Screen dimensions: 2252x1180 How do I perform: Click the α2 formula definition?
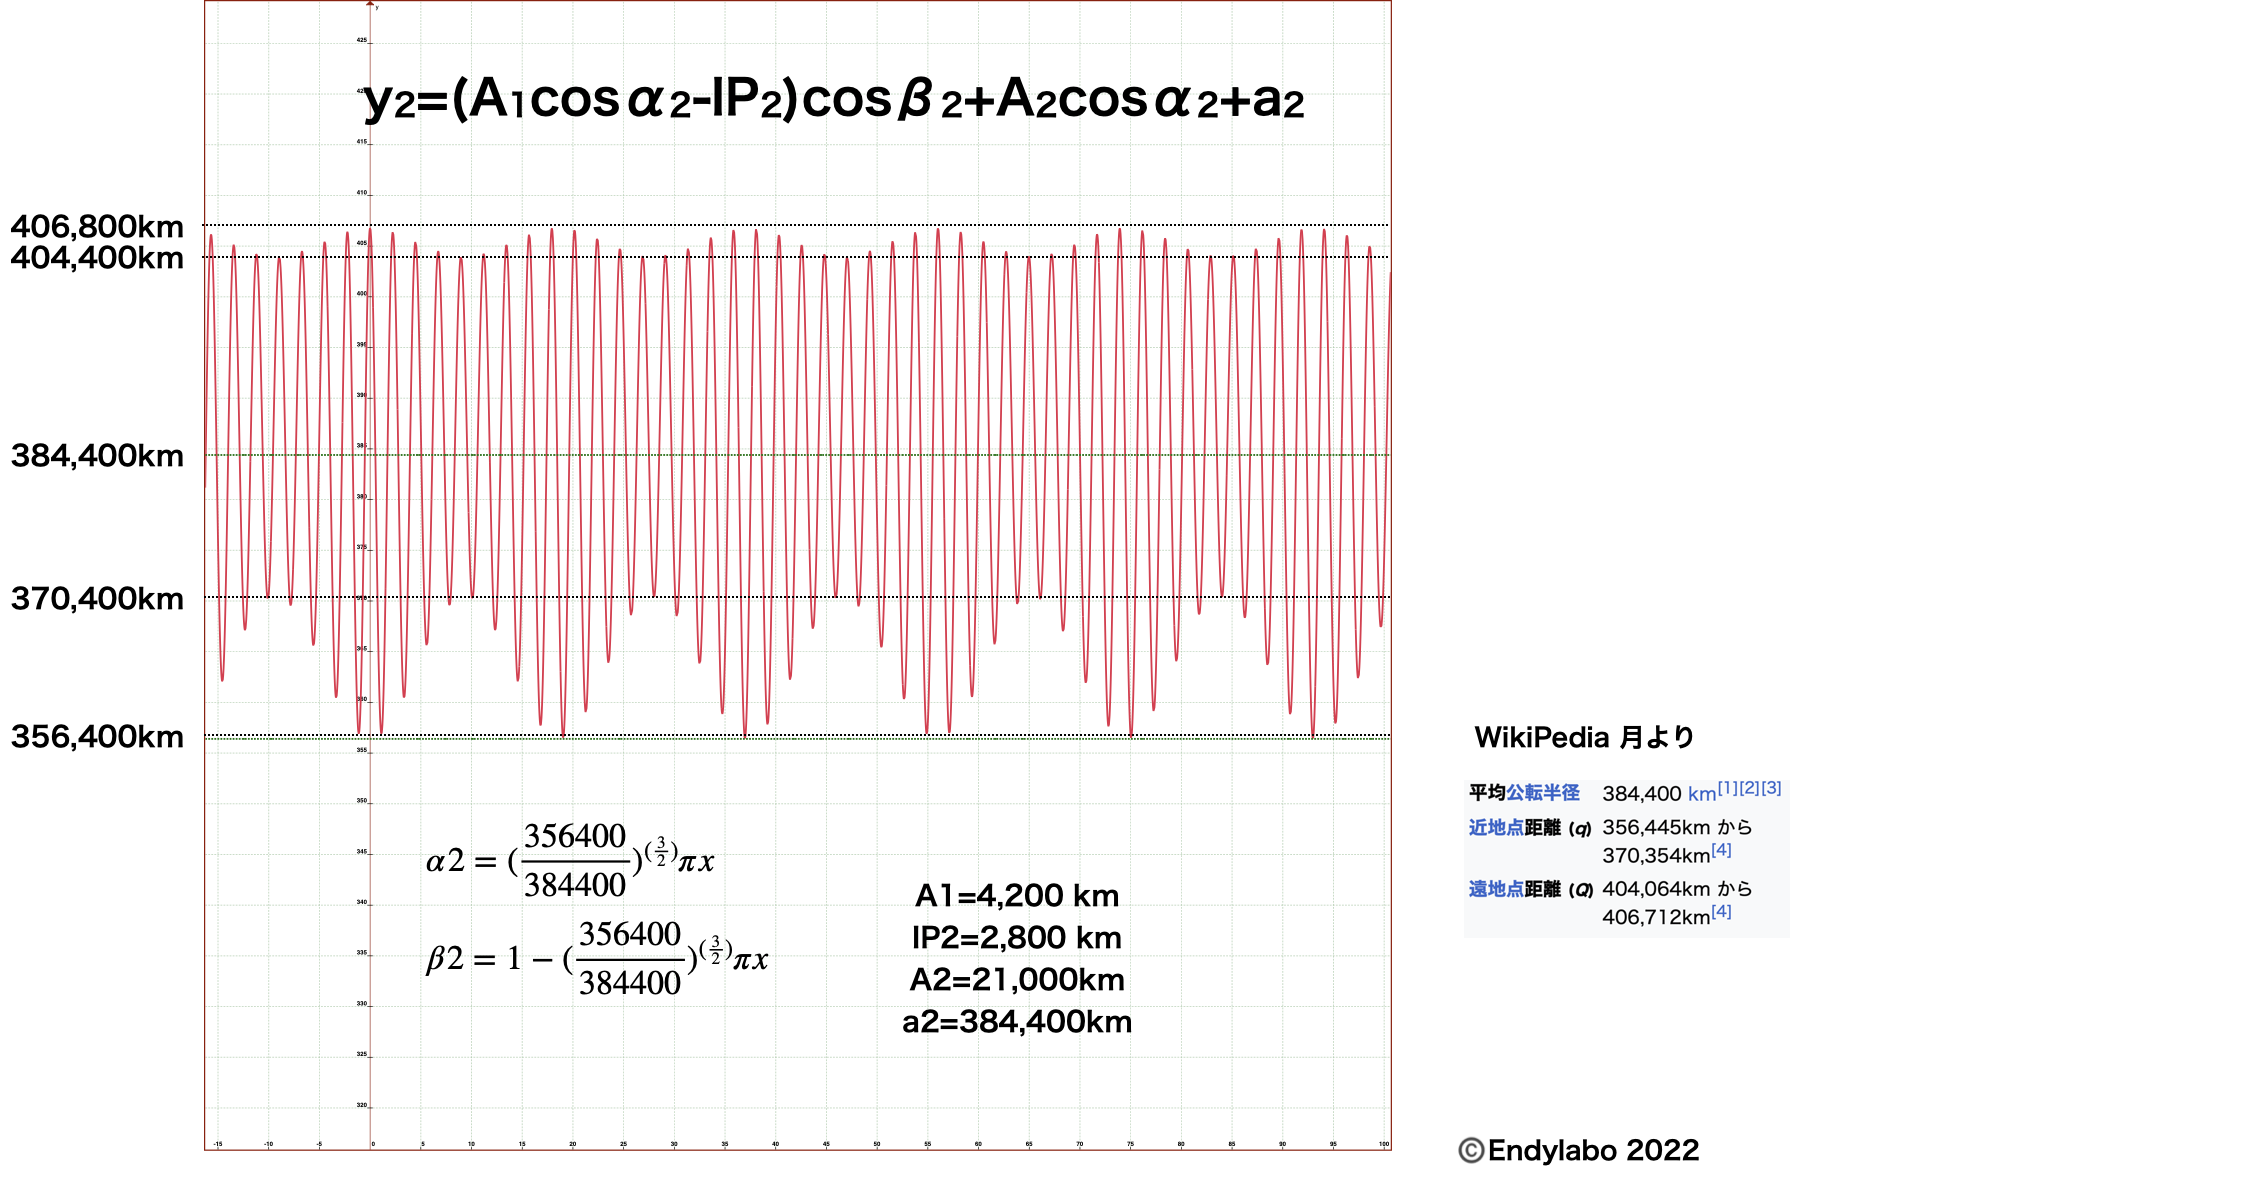point(570,860)
